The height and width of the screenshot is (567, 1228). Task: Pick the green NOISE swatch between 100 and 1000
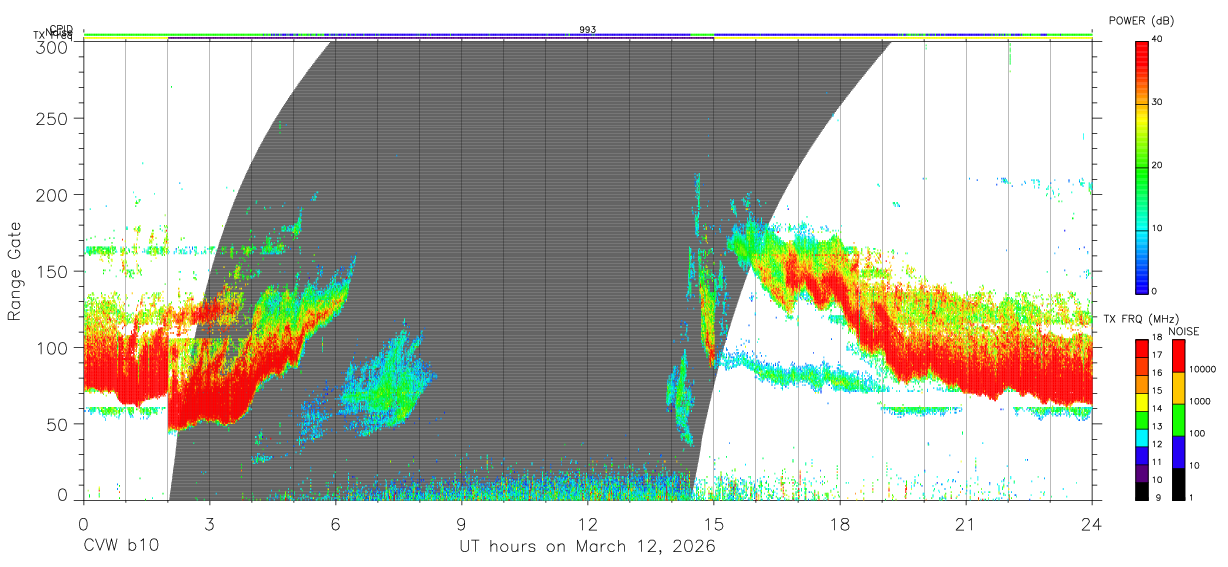point(1178,419)
